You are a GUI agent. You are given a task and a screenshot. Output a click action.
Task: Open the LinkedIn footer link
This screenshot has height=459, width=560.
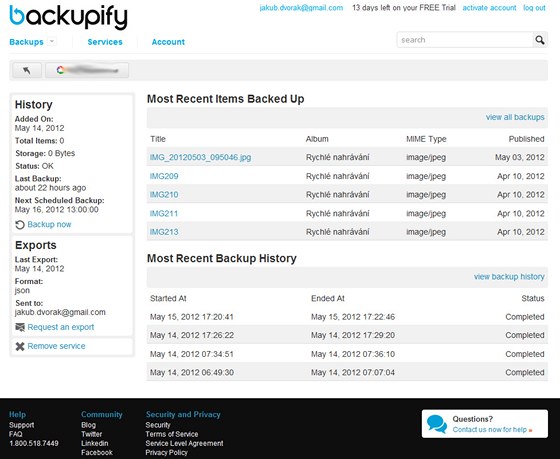[94, 443]
